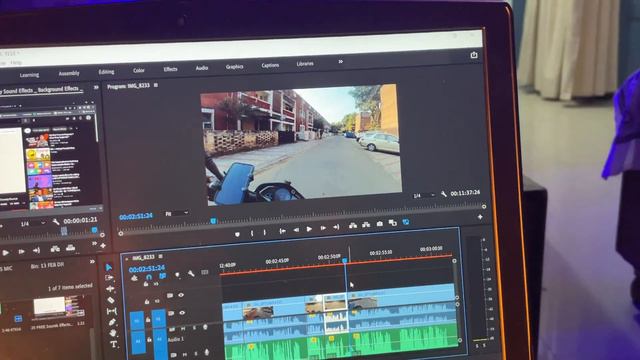Open Program monitor settings wrench

click(444, 194)
